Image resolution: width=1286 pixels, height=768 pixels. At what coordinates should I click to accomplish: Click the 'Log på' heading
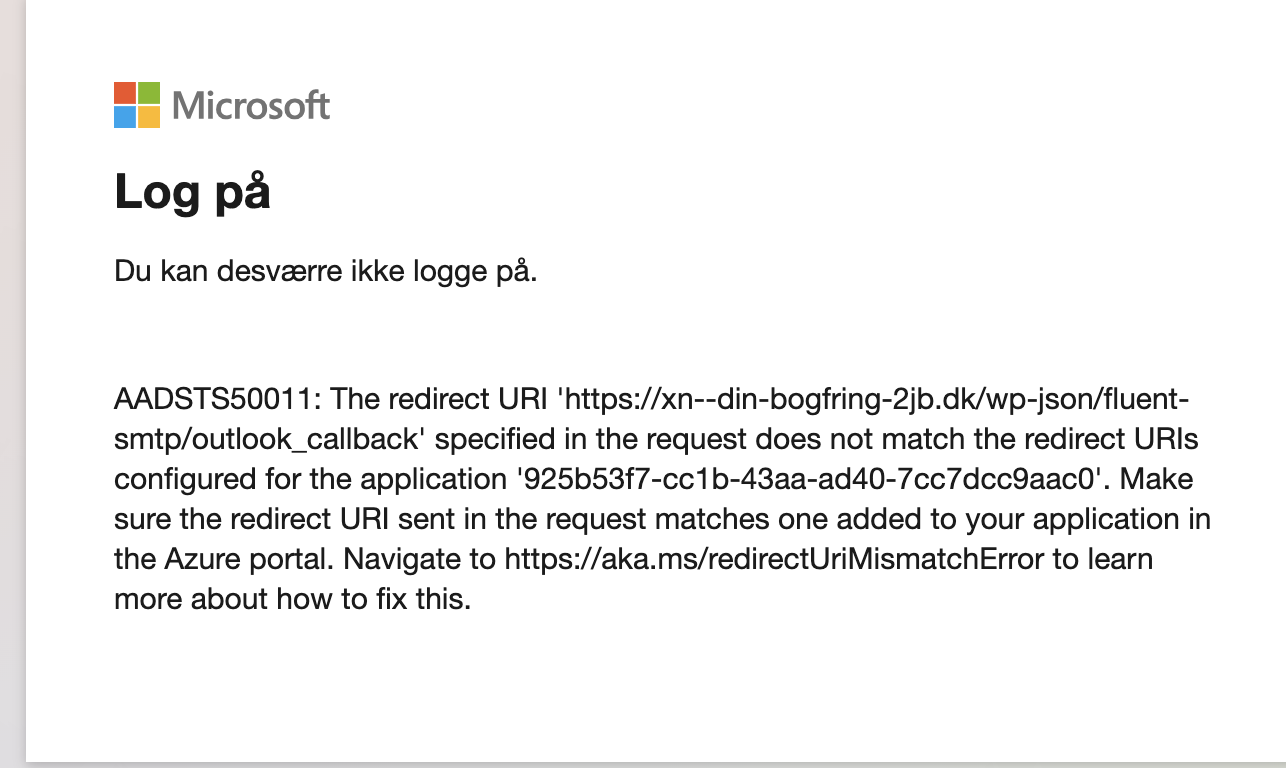(x=192, y=191)
